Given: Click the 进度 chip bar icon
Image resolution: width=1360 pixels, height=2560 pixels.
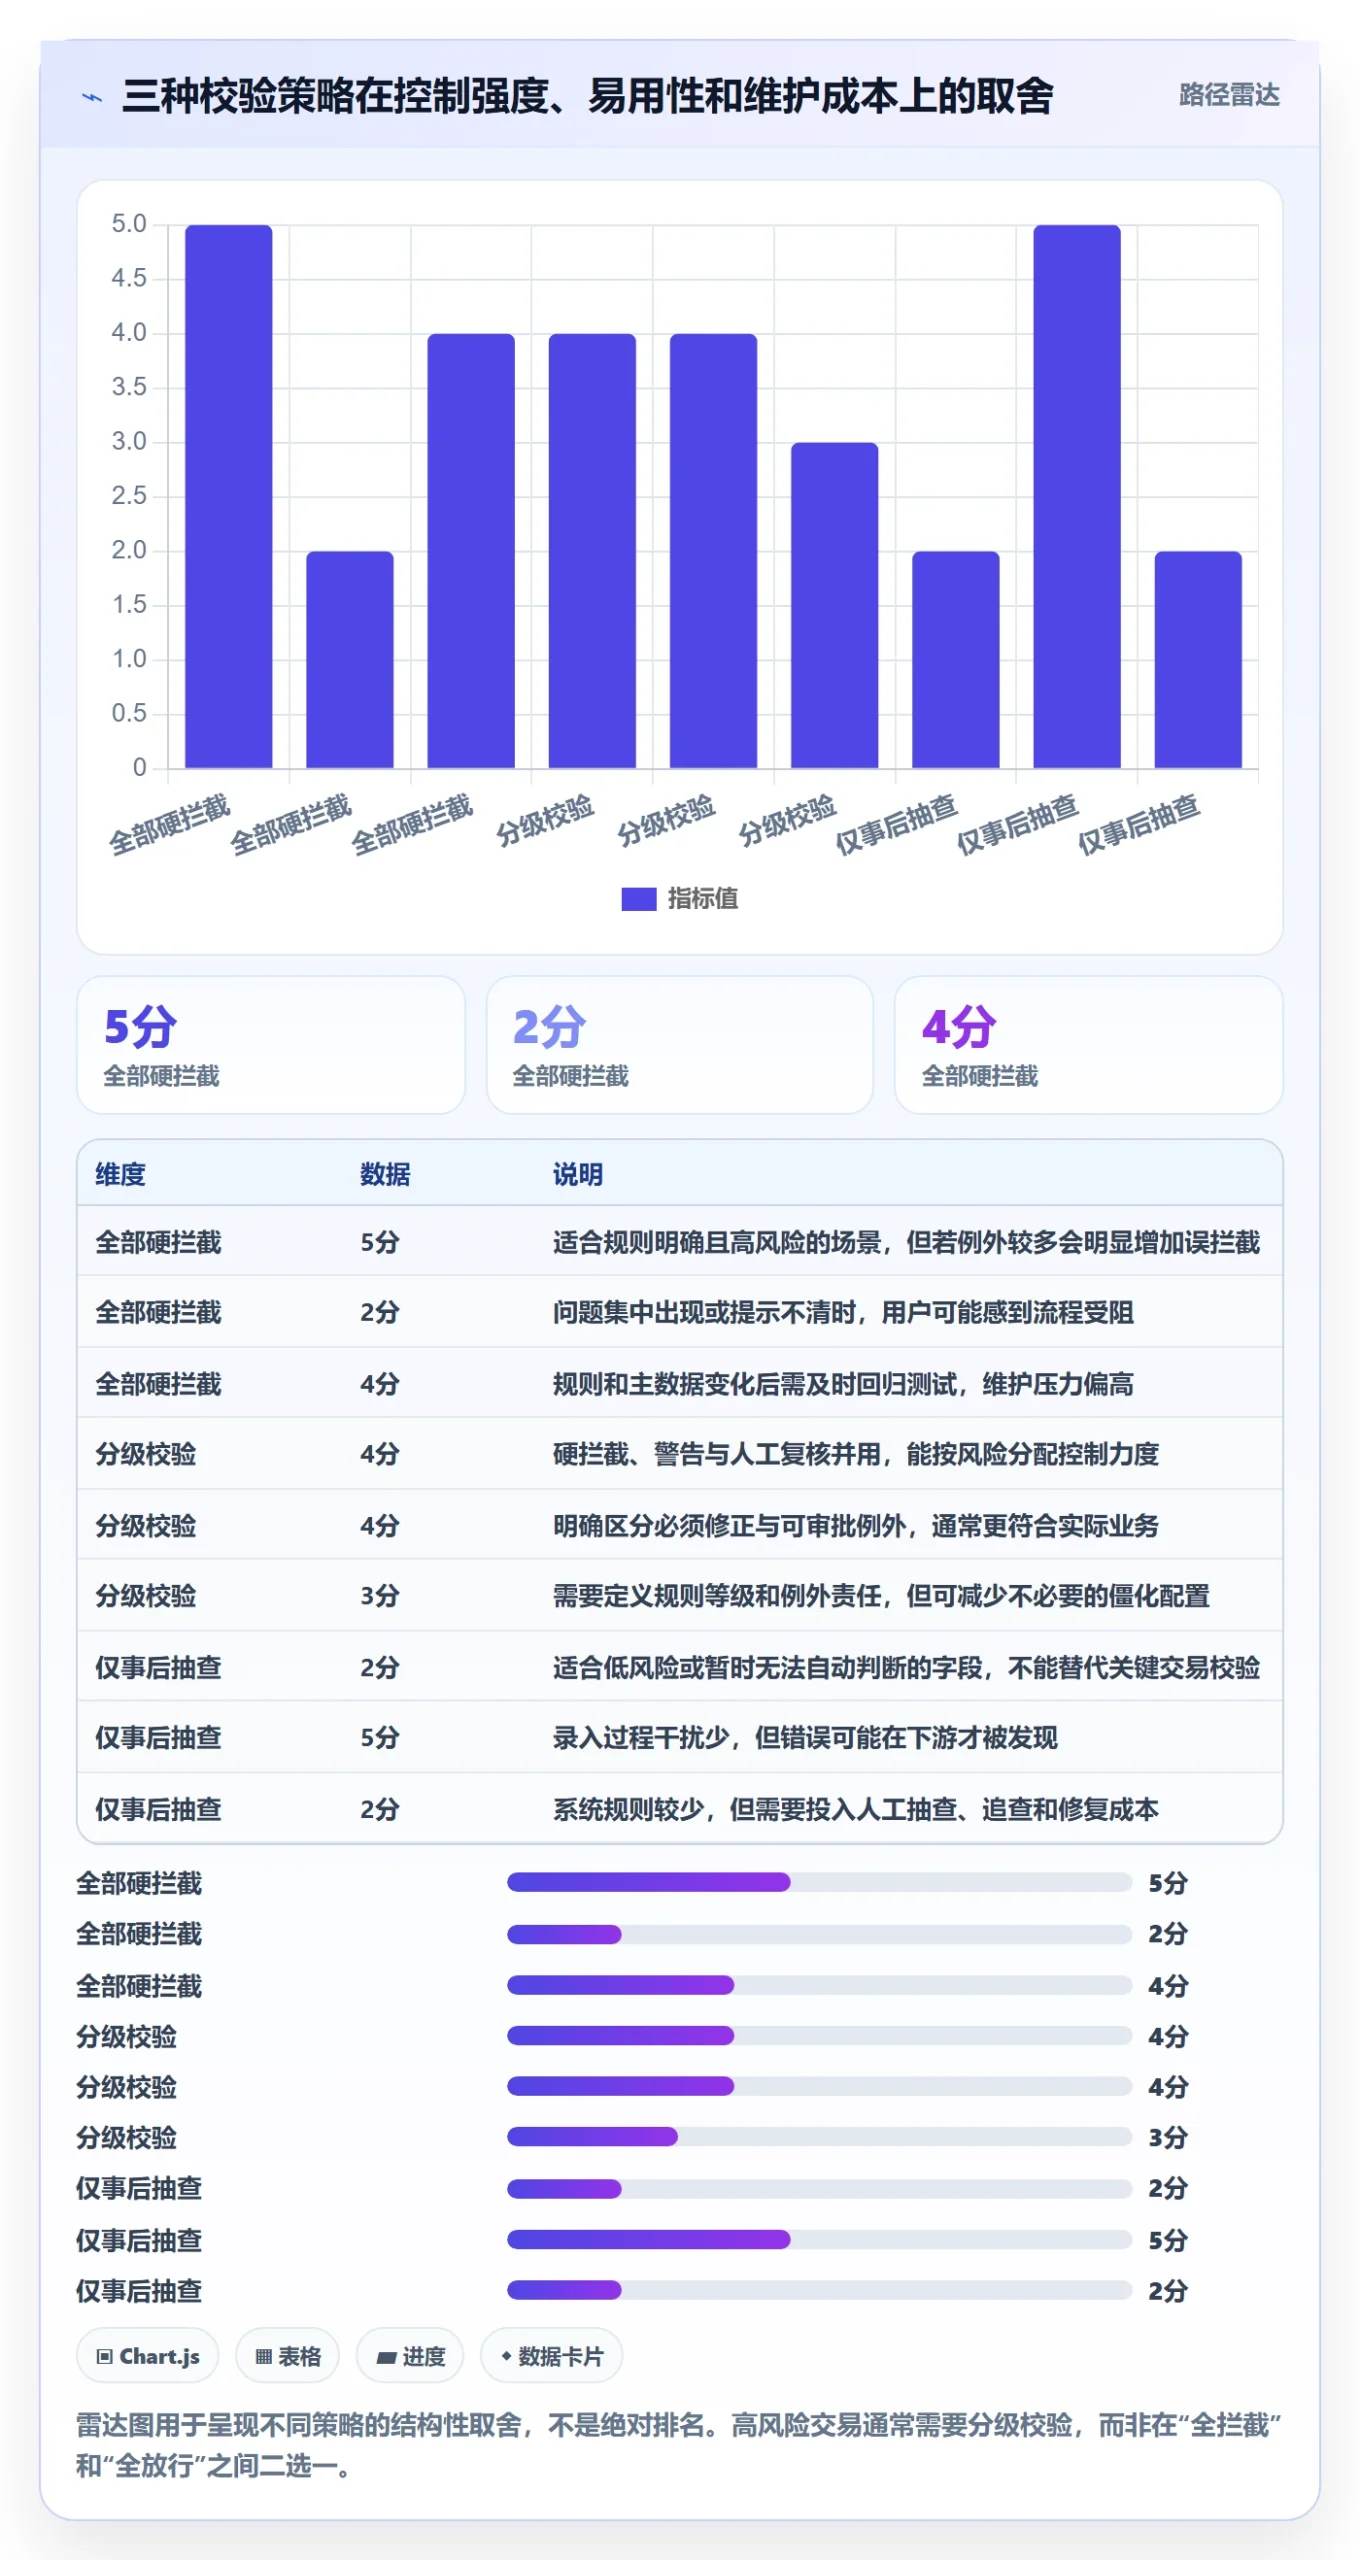Looking at the screenshot, I should click(387, 2357).
